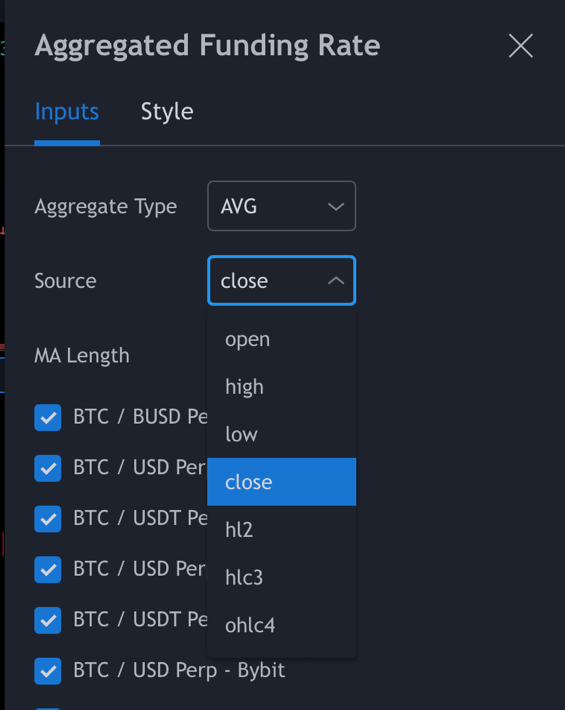Choose open from Source list

click(x=282, y=339)
